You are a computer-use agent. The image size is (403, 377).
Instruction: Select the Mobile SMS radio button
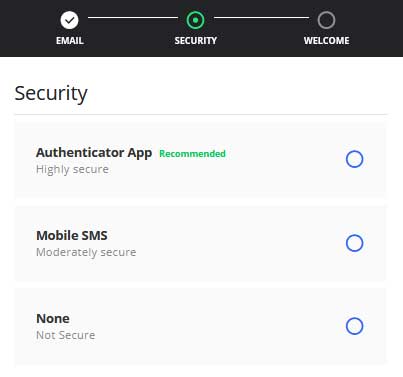pos(354,243)
